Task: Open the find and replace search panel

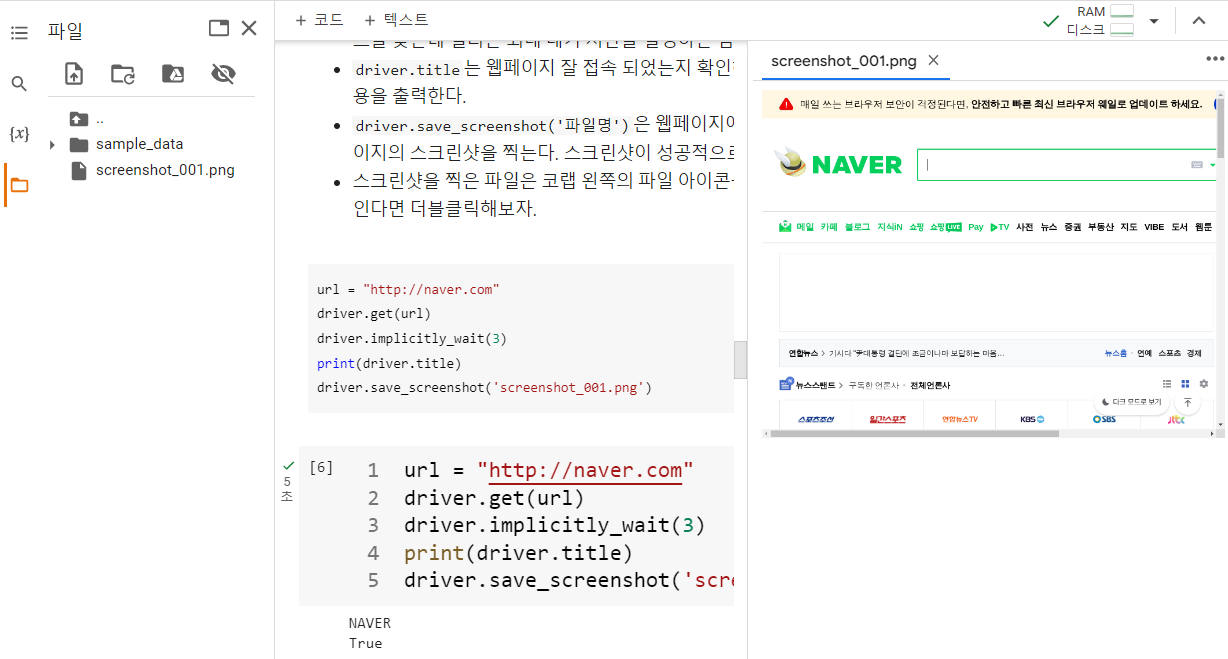Action: point(19,83)
